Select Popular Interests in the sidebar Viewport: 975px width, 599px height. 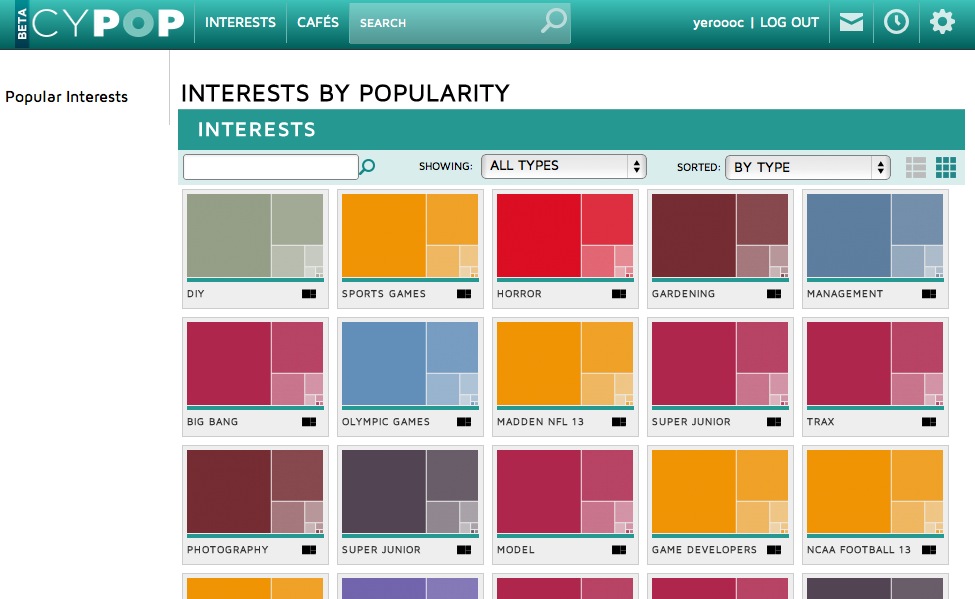[67, 97]
